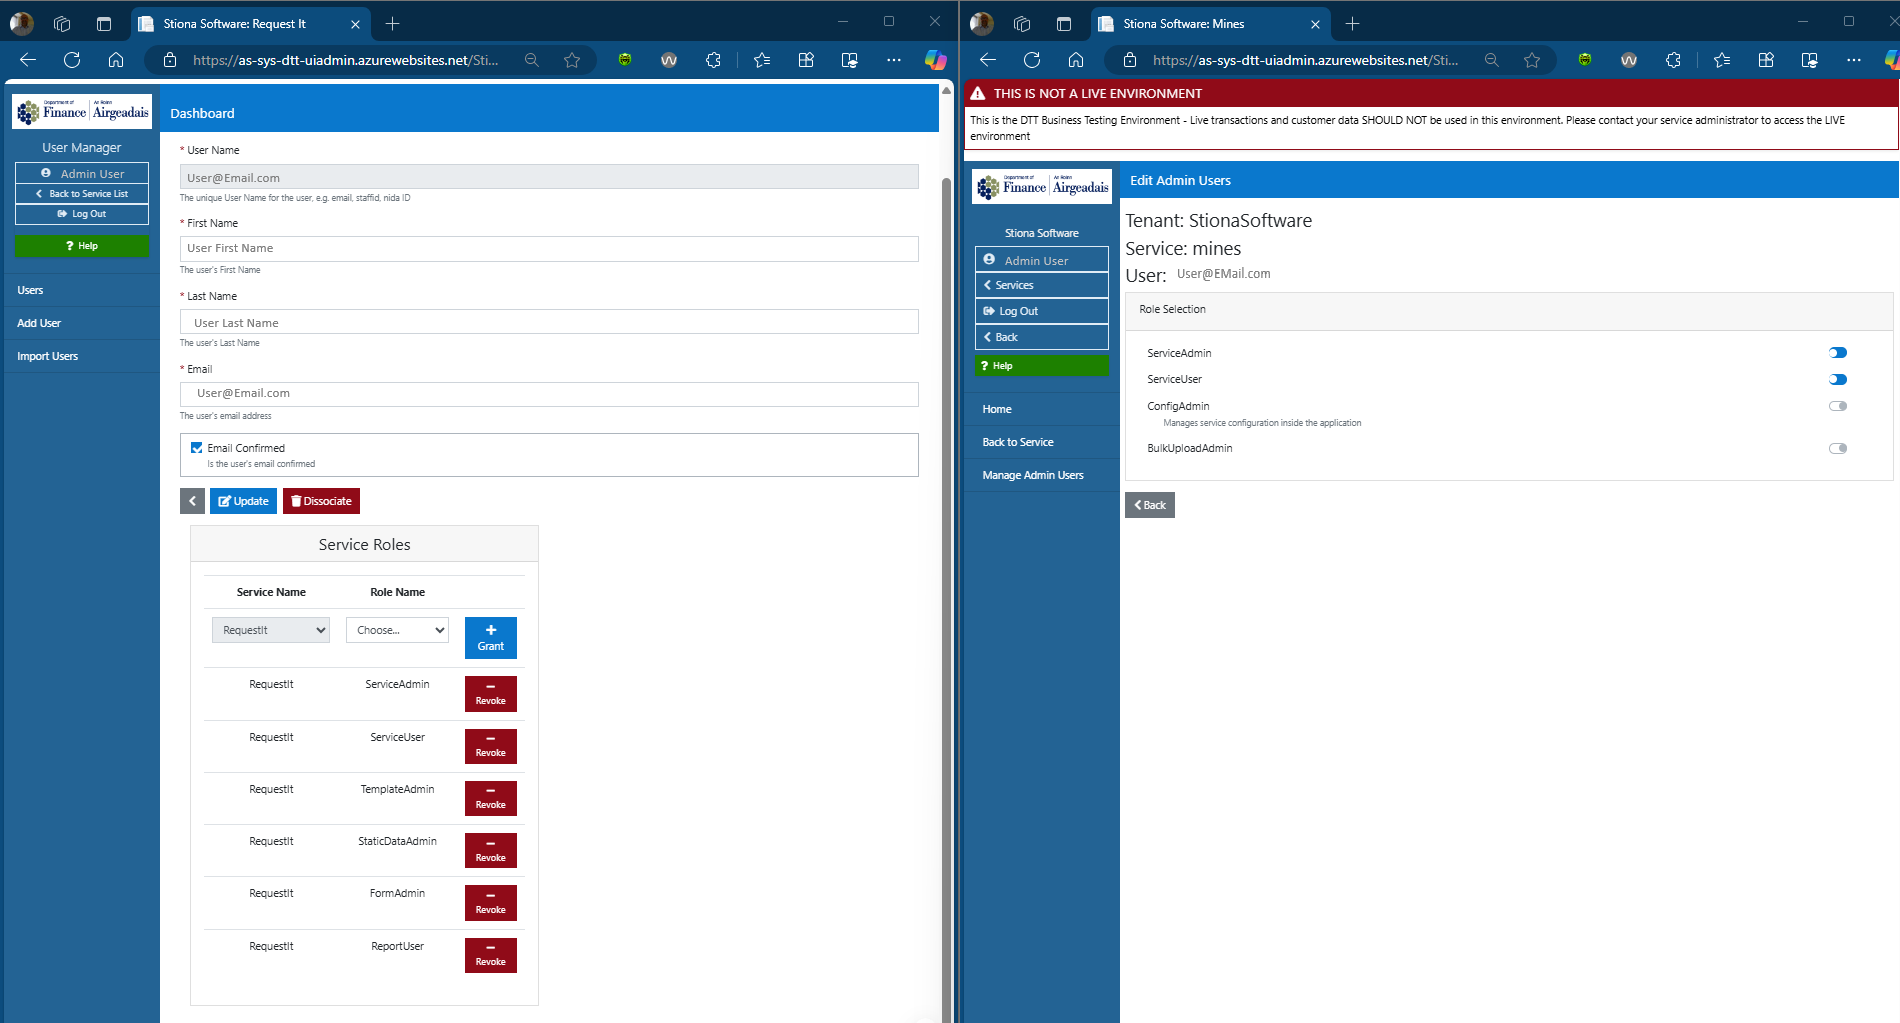This screenshot has height=1023, width=1900.
Task: Revoke the ServiceAdmin role
Action: point(491,694)
